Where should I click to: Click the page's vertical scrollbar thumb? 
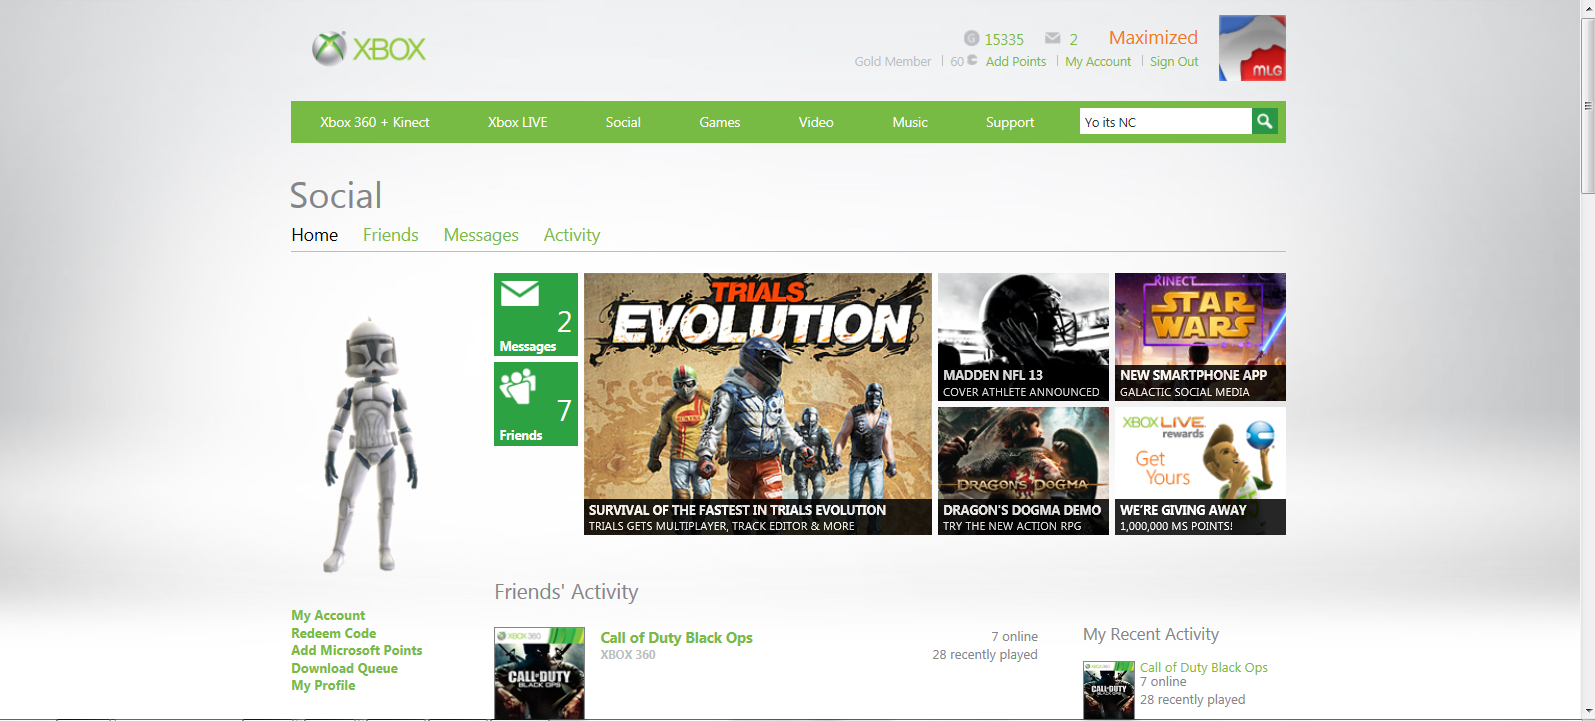[x=1587, y=105]
